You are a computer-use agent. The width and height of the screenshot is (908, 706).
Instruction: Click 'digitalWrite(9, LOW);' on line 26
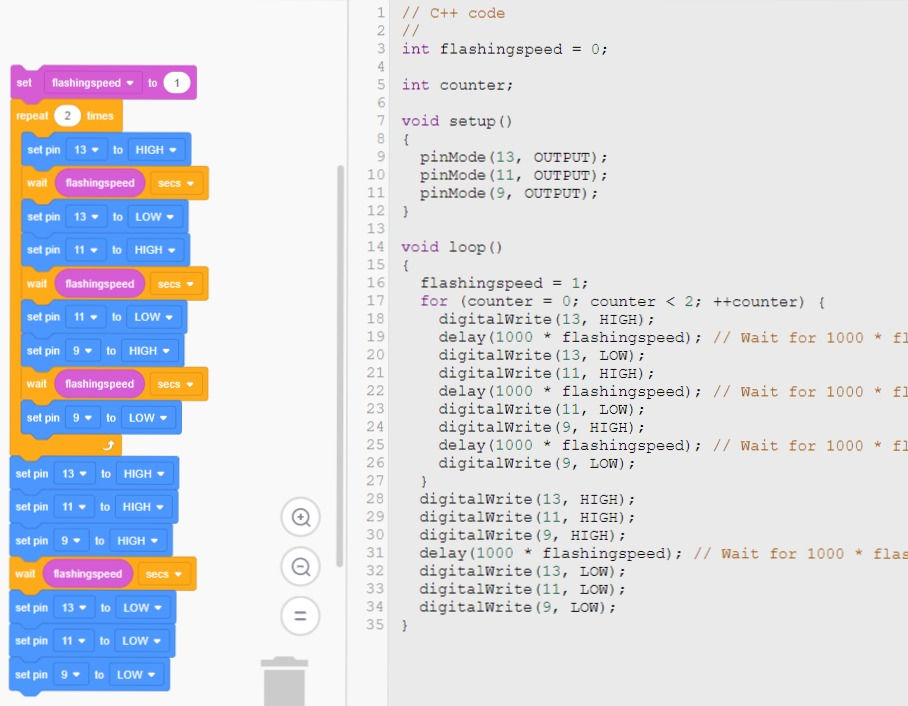pos(537,463)
